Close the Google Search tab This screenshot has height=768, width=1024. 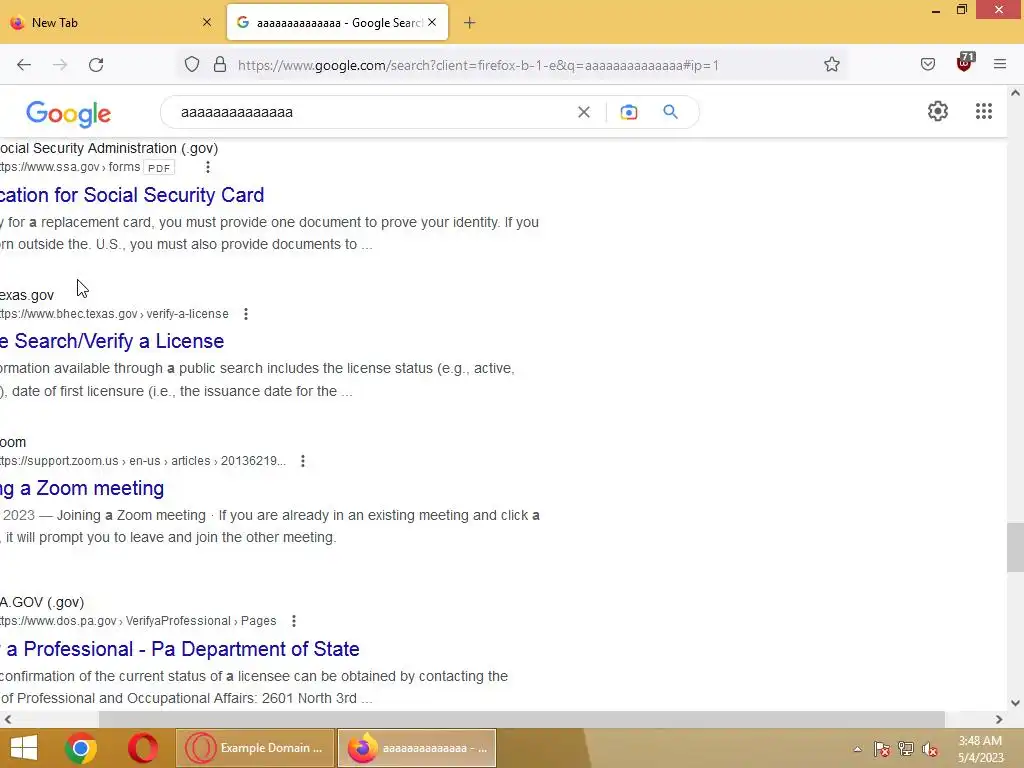click(432, 22)
